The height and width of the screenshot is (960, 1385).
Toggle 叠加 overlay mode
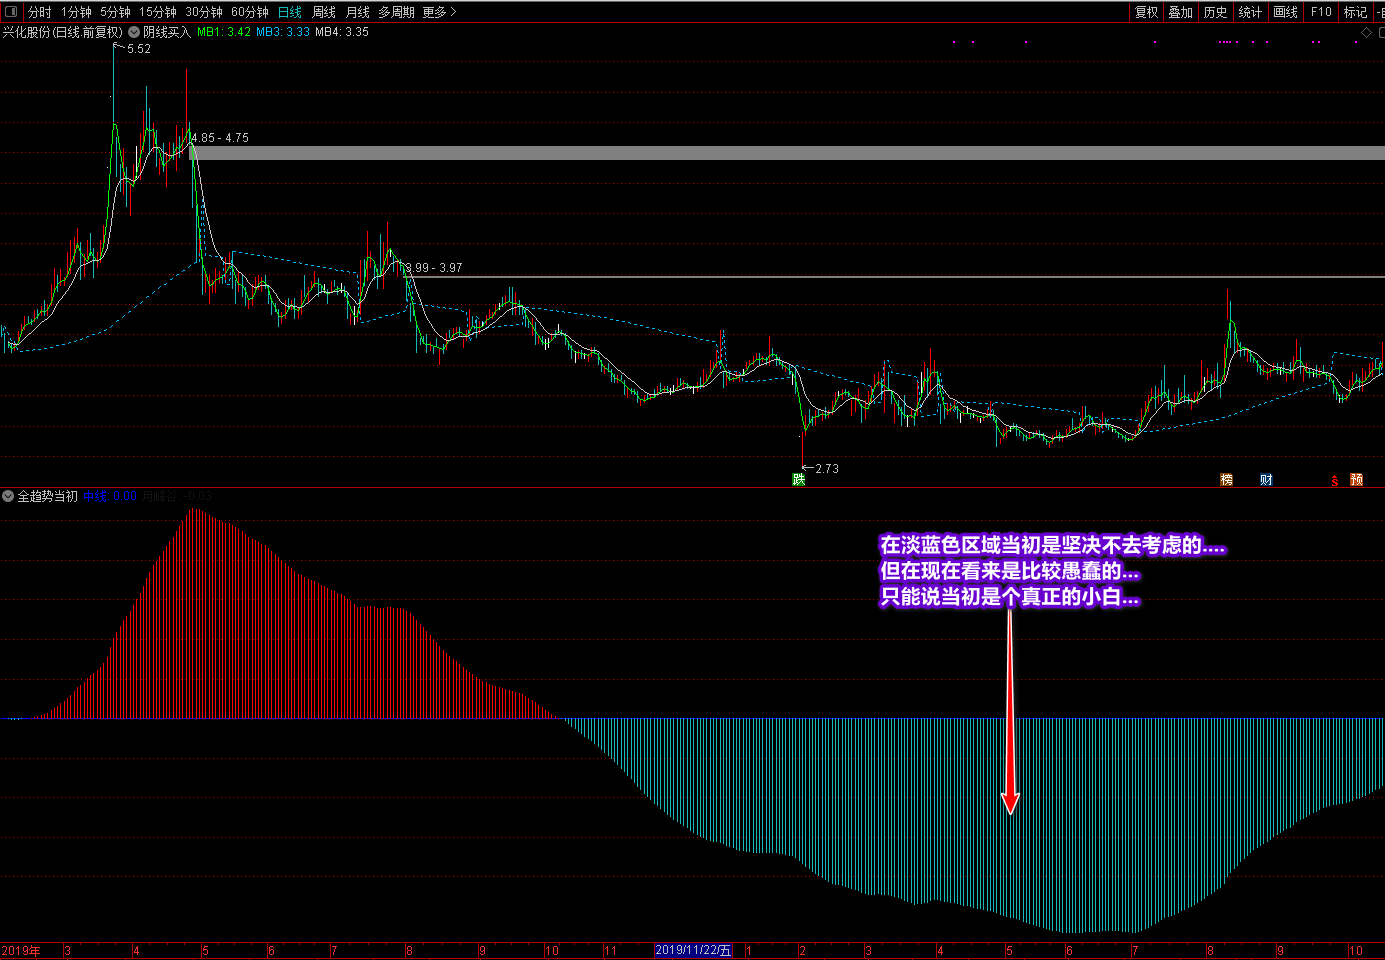1180,12
